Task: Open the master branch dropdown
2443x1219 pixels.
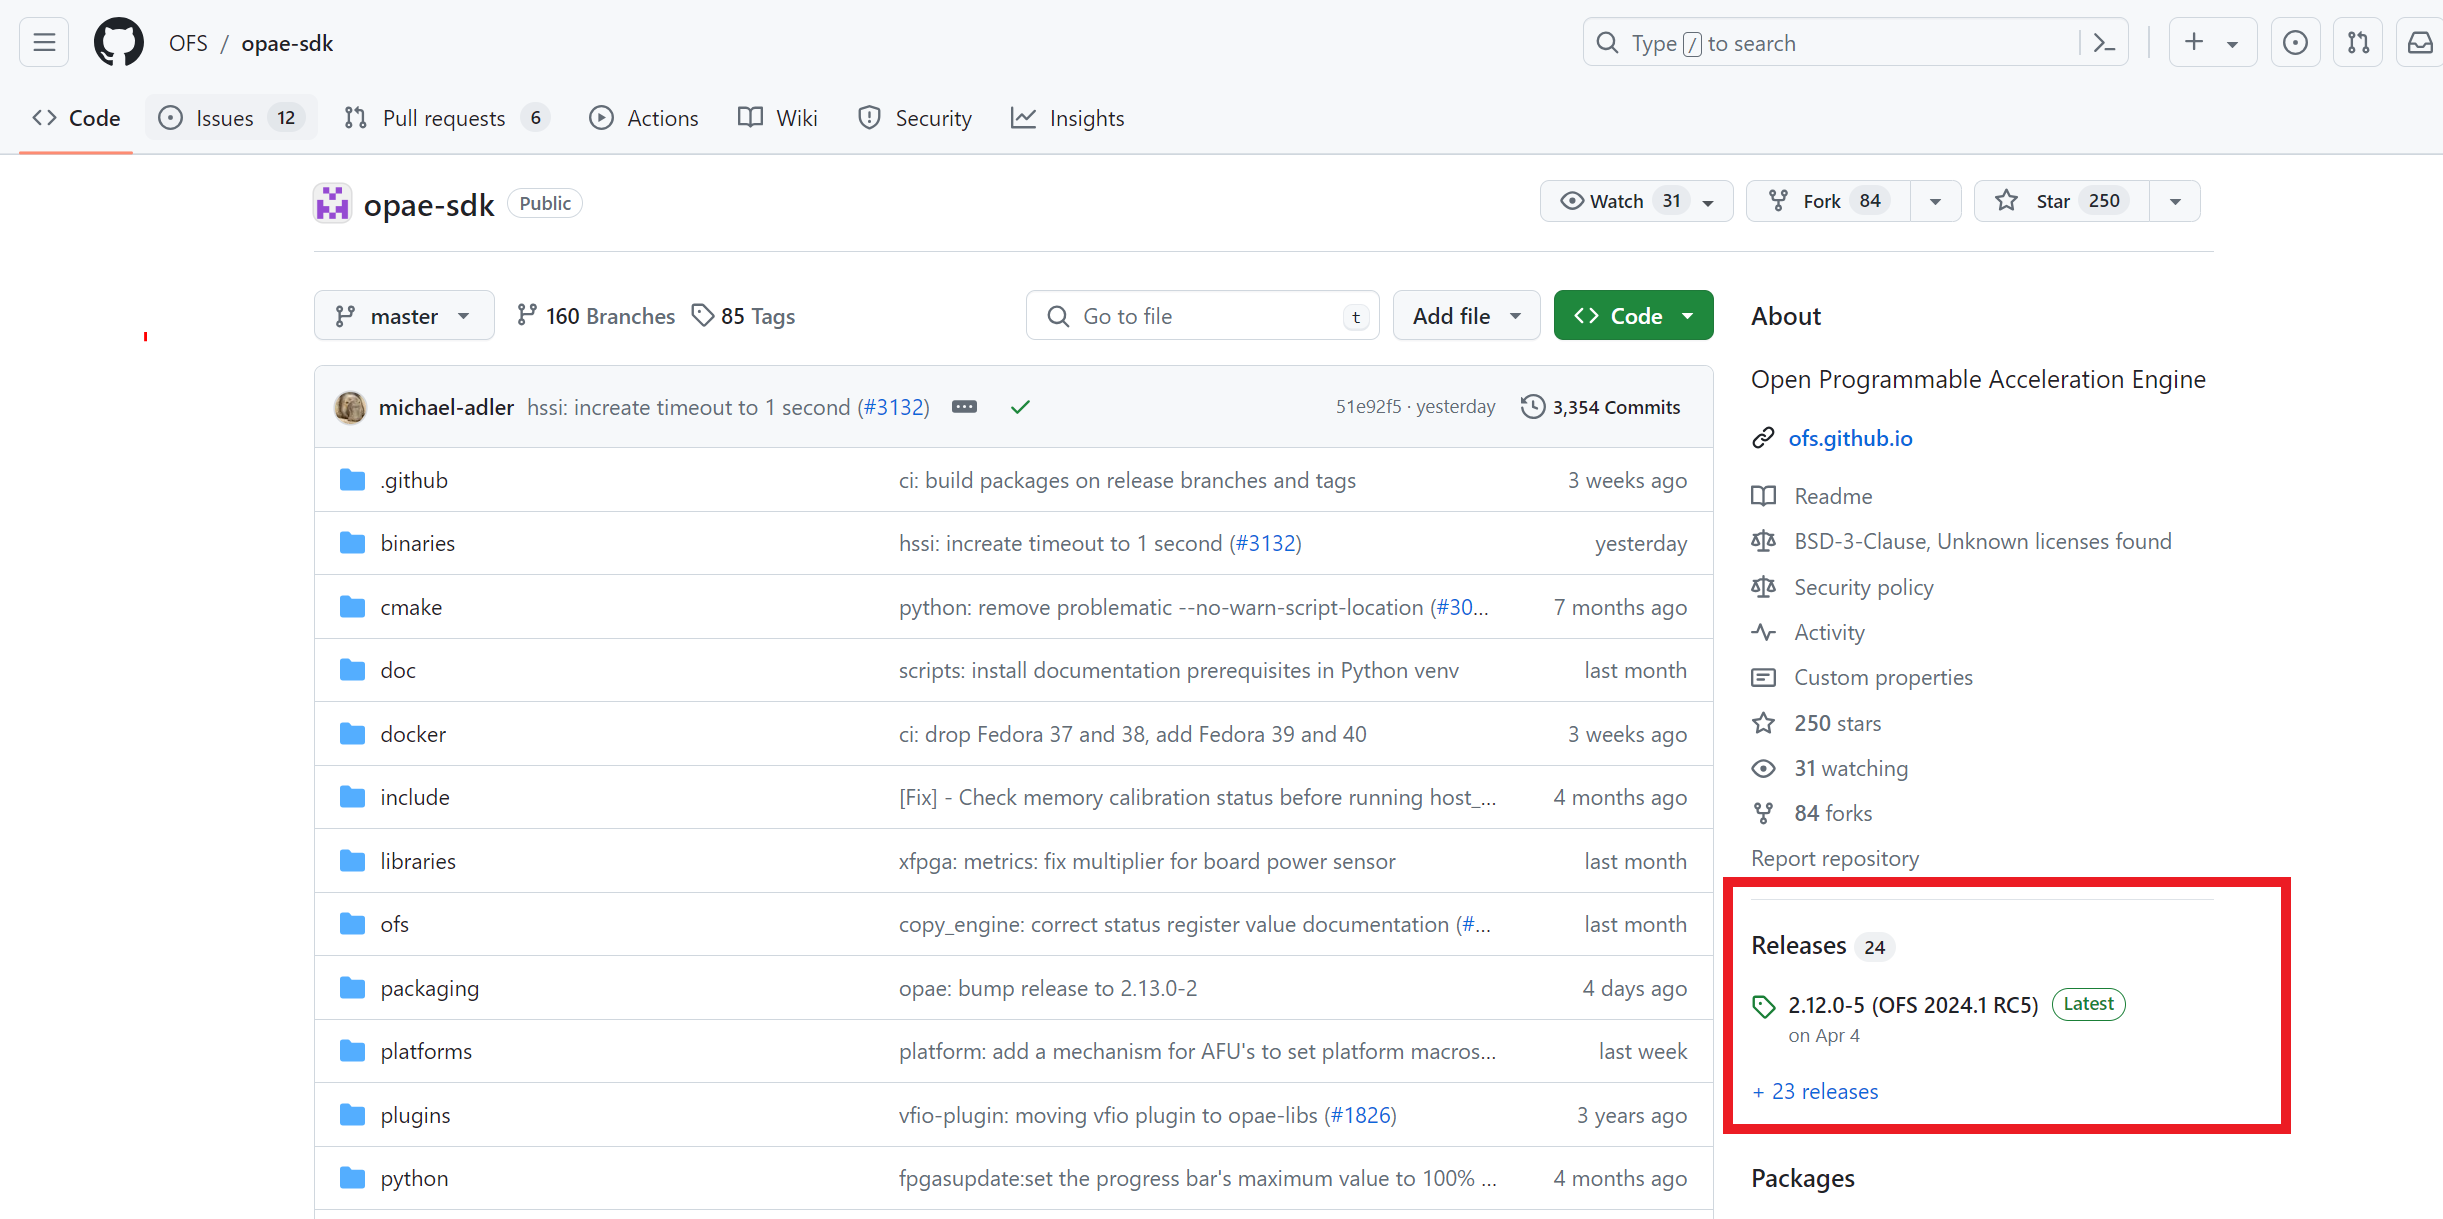Action: click(x=404, y=316)
